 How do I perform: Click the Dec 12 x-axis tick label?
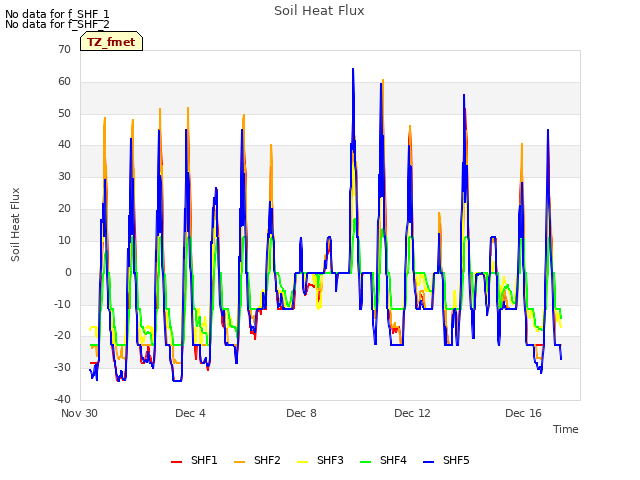click(x=412, y=413)
